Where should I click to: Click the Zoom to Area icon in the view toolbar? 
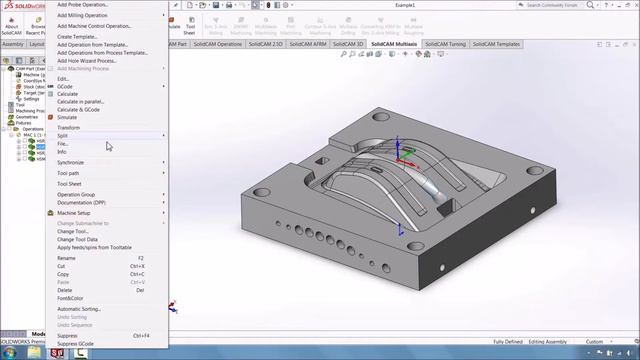point(352,54)
